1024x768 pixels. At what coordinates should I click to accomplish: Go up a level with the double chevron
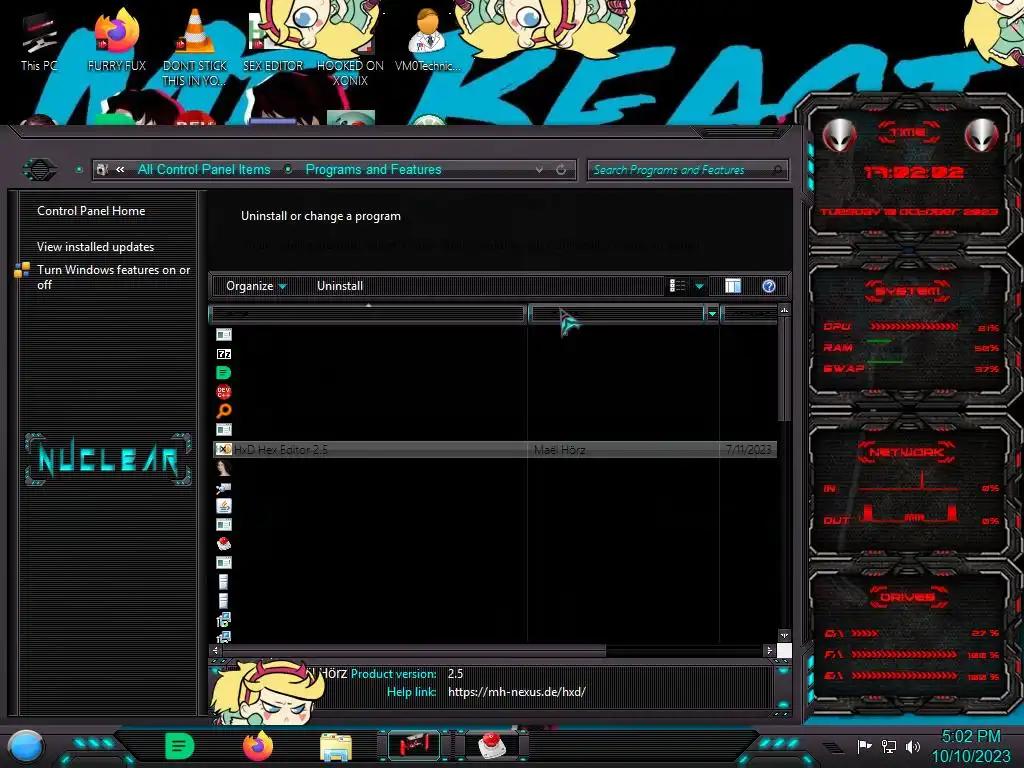tap(120, 170)
